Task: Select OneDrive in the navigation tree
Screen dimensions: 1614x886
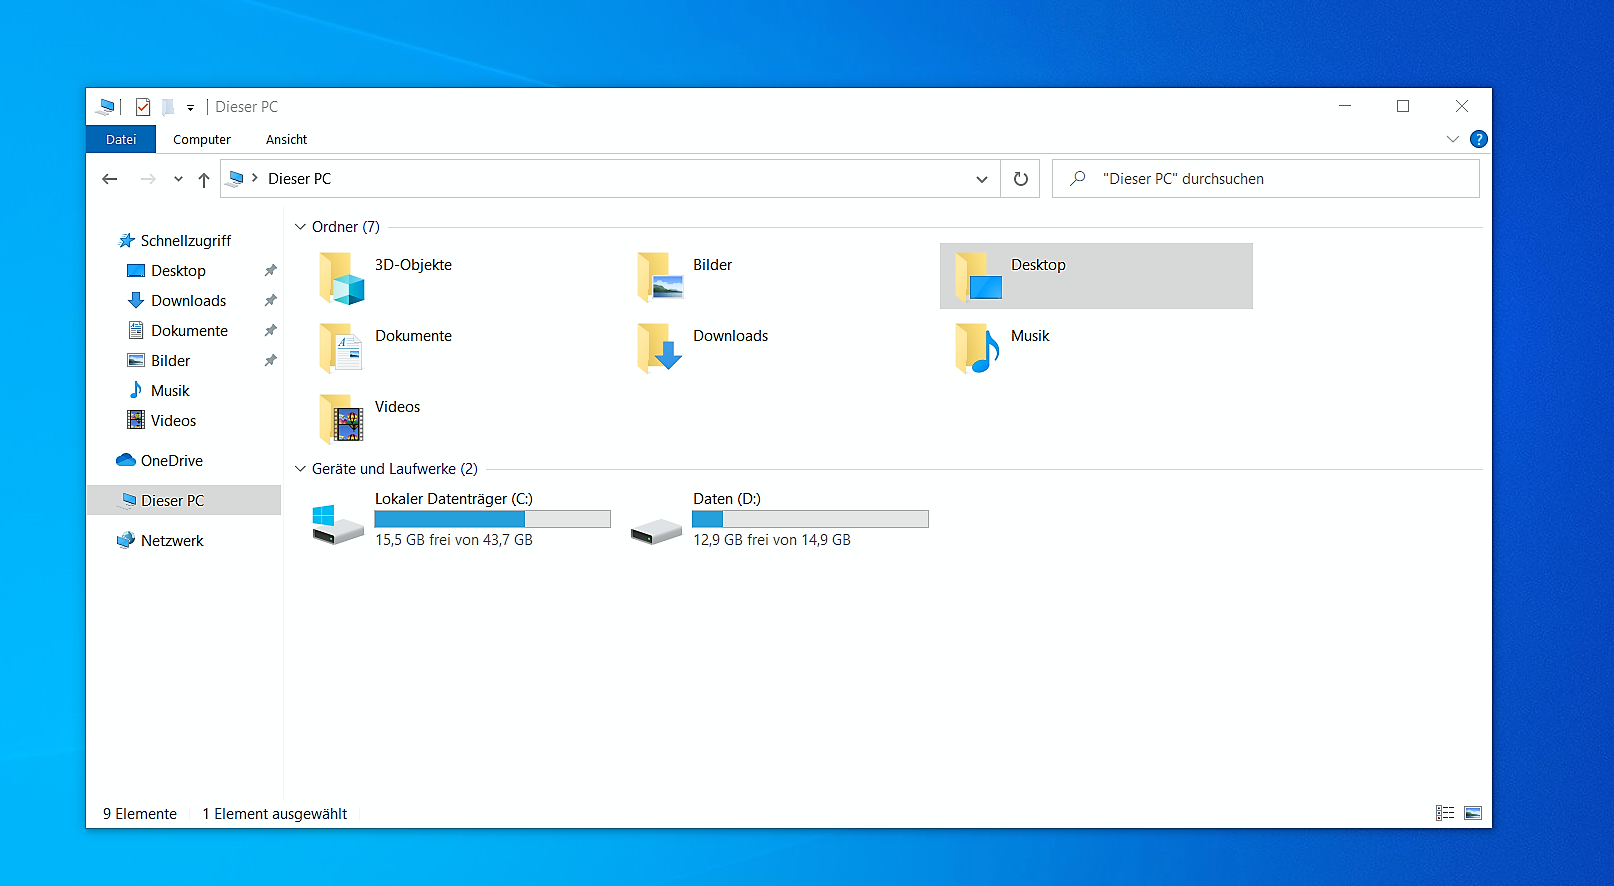Action: click(172, 461)
